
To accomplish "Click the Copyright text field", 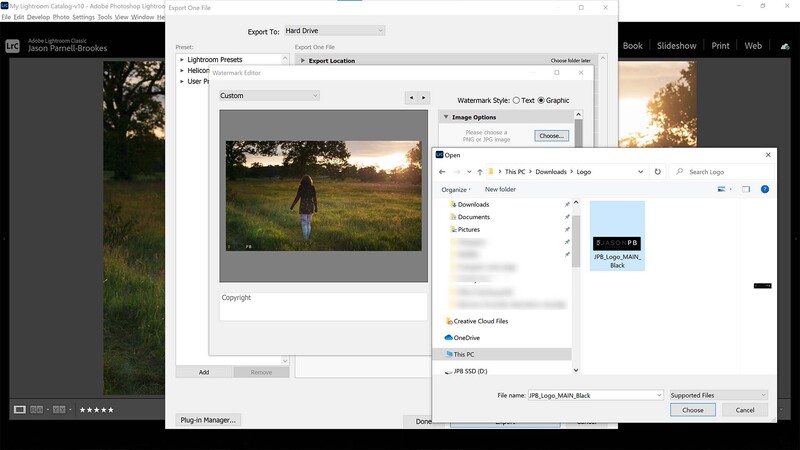I will (323, 306).
